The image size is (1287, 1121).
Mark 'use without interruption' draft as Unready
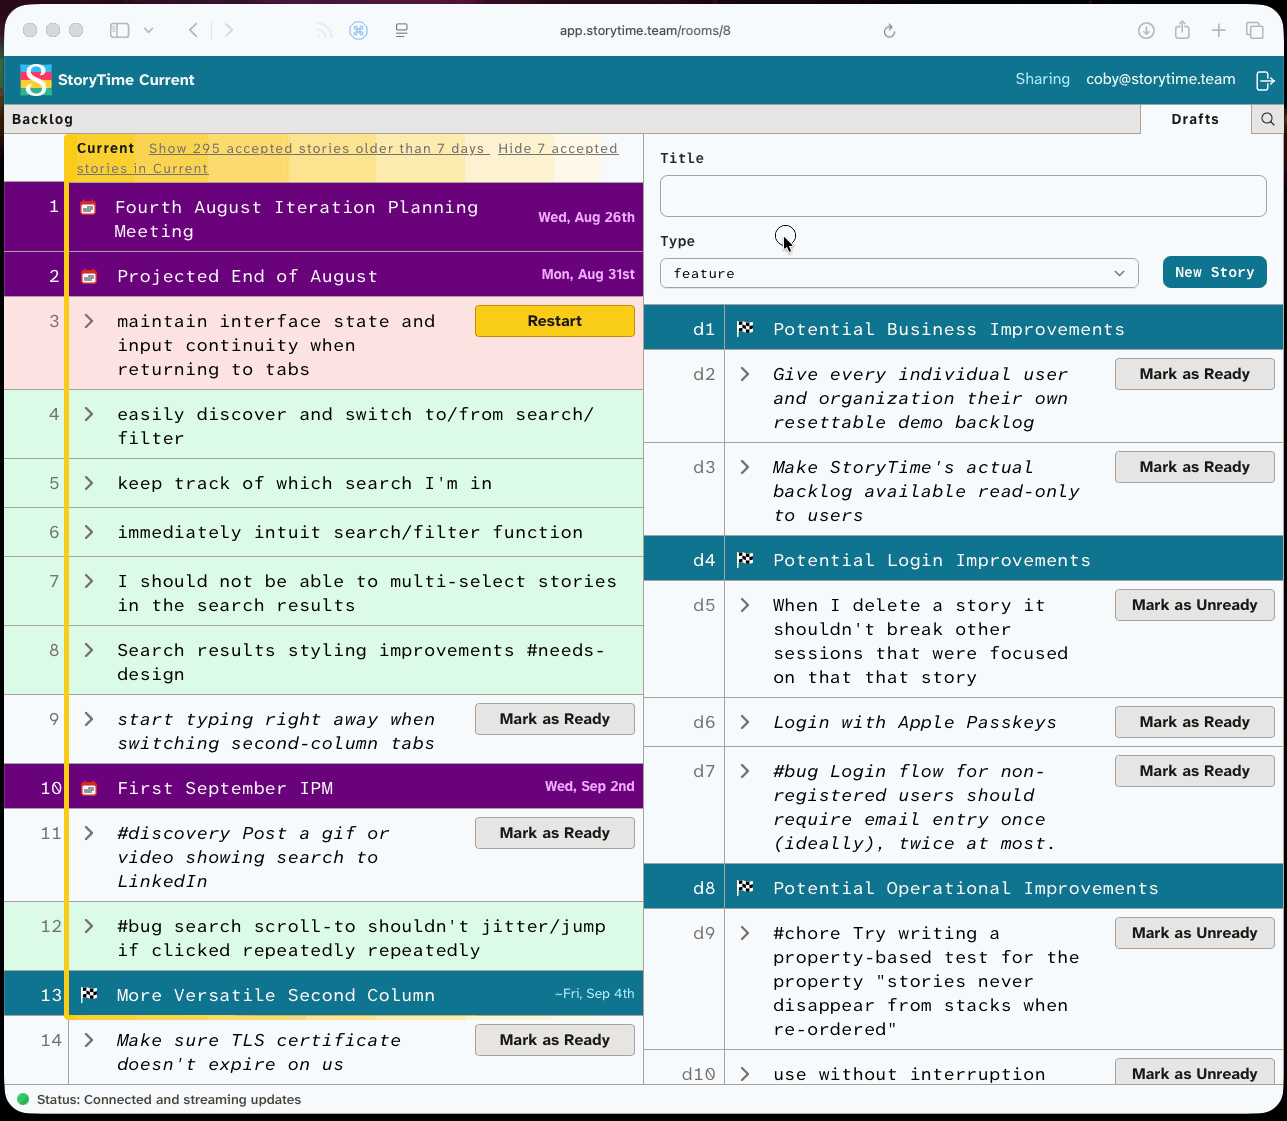coord(1195,1072)
